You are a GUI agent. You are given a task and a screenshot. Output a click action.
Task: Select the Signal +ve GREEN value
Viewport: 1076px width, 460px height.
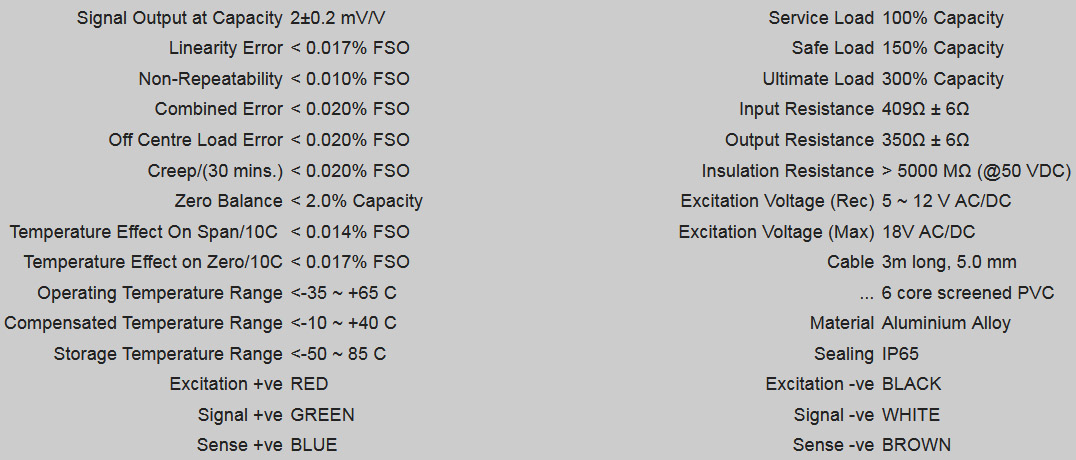coord(322,415)
